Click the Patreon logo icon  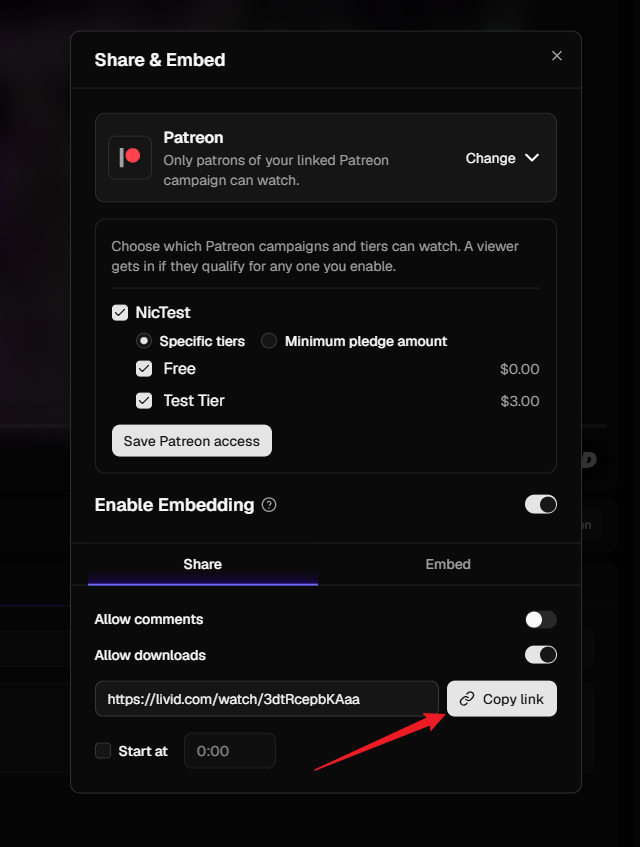click(130, 157)
